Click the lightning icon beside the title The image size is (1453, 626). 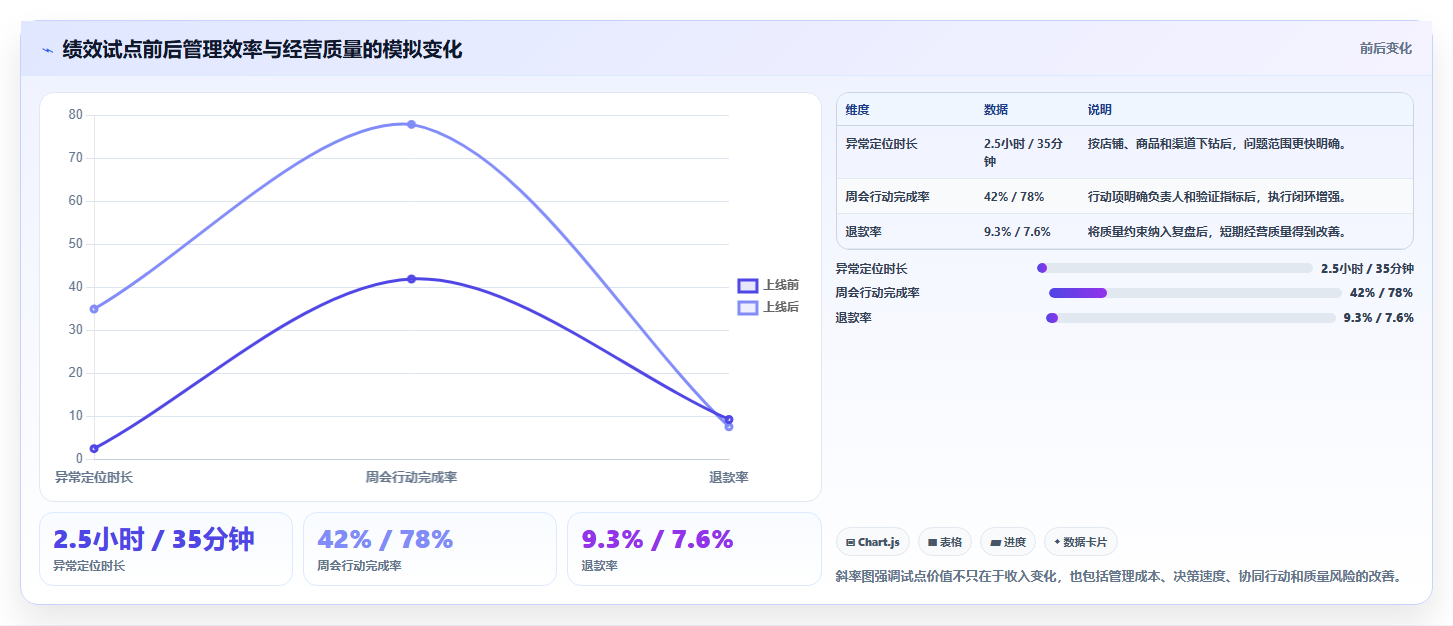tap(47, 50)
